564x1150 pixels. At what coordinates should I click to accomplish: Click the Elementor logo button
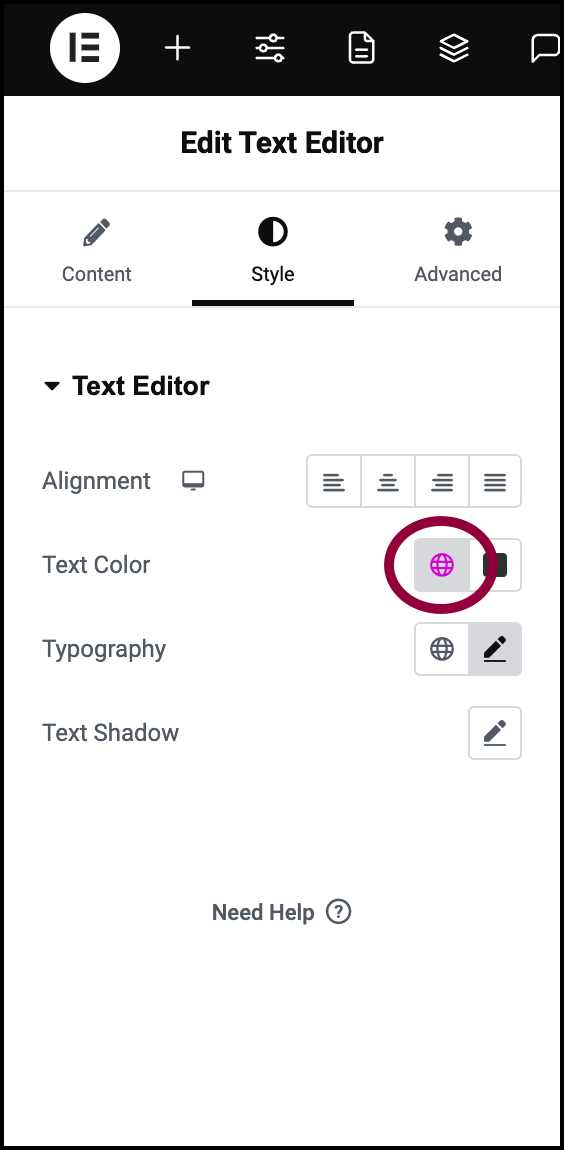(85, 48)
